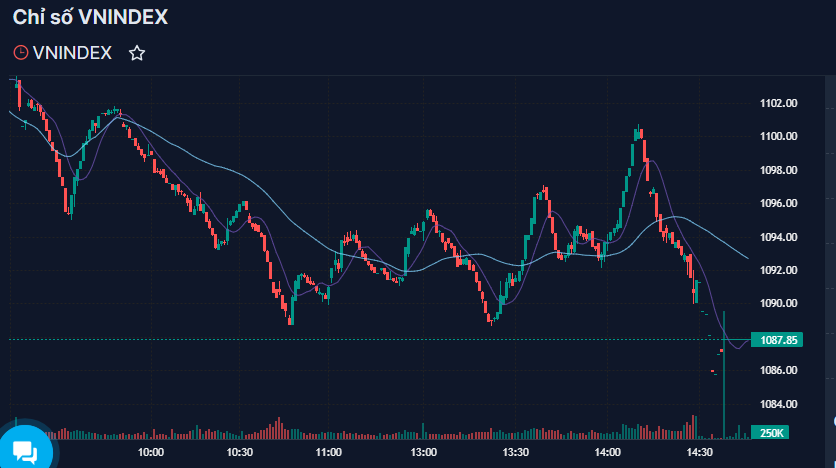Click the current price label 1087.85
Screen dimensions: 836x468
pyautogui.click(x=777, y=340)
